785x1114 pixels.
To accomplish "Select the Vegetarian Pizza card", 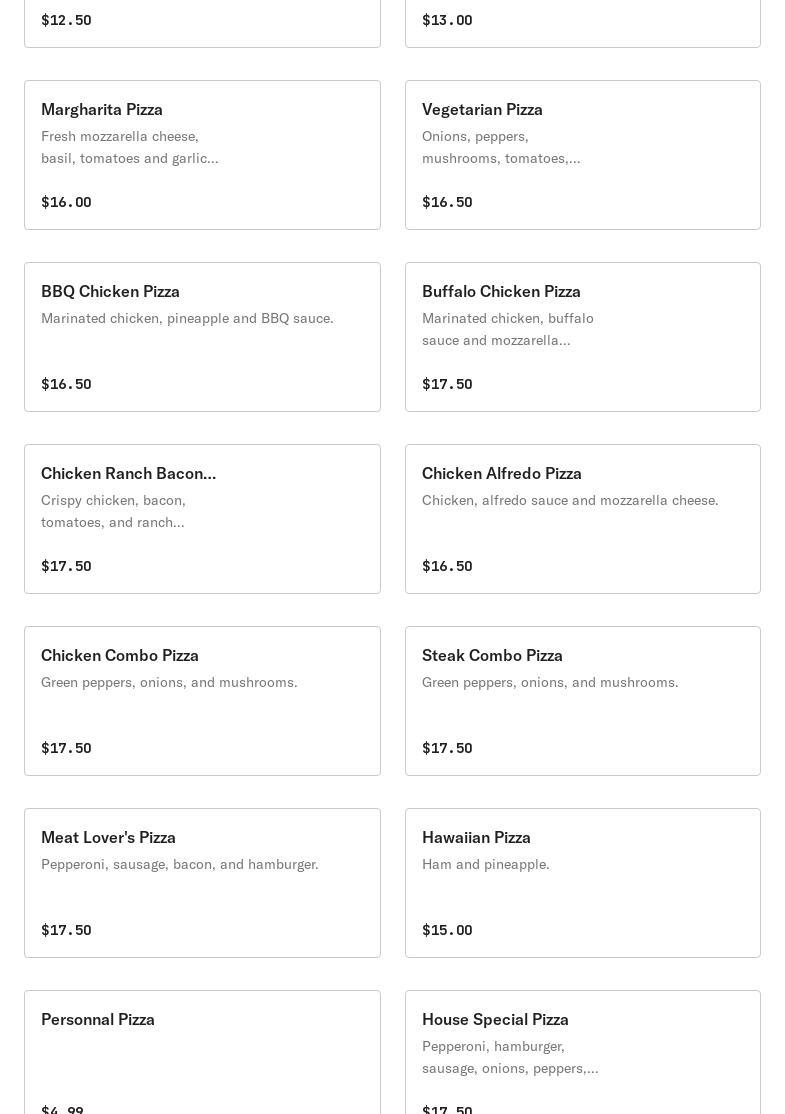I will (x=583, y=155).
